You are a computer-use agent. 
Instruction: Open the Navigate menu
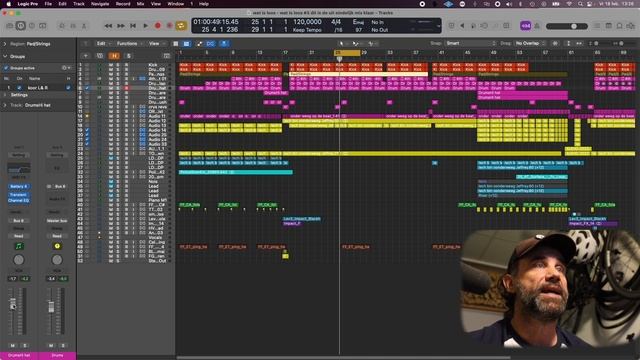(100, 4)
